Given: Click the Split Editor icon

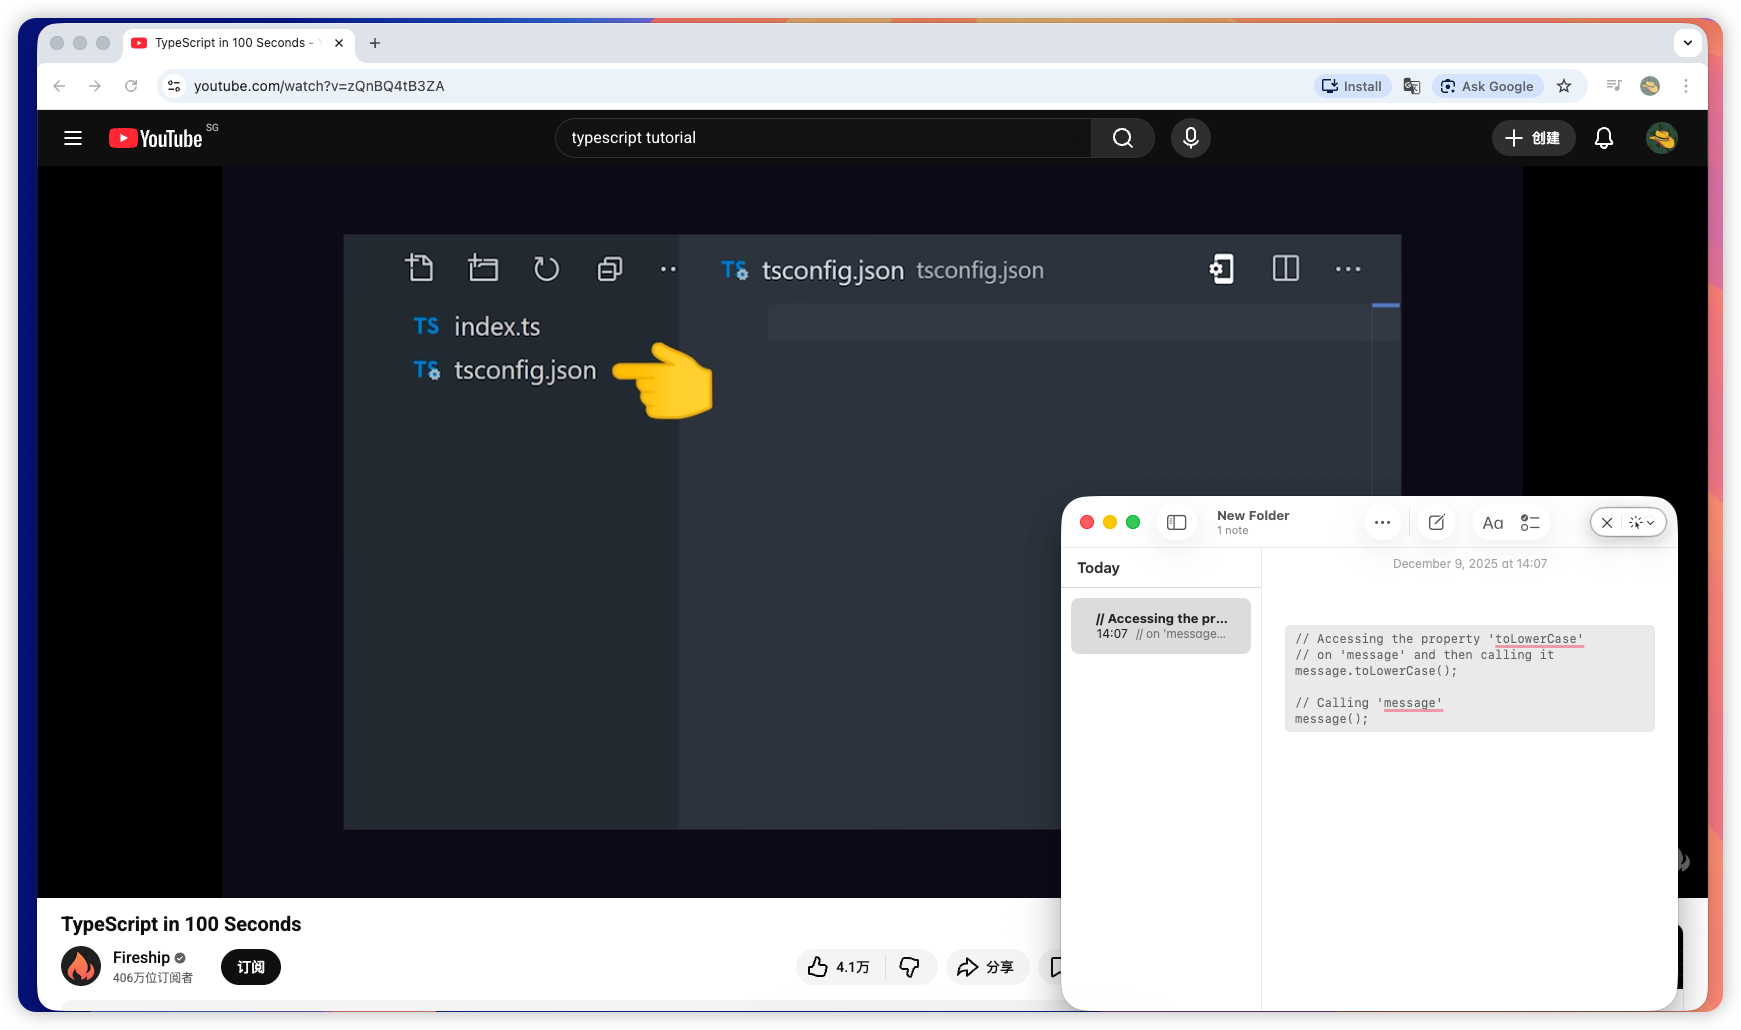Looking at the screenshot, I should [1285, 268].
